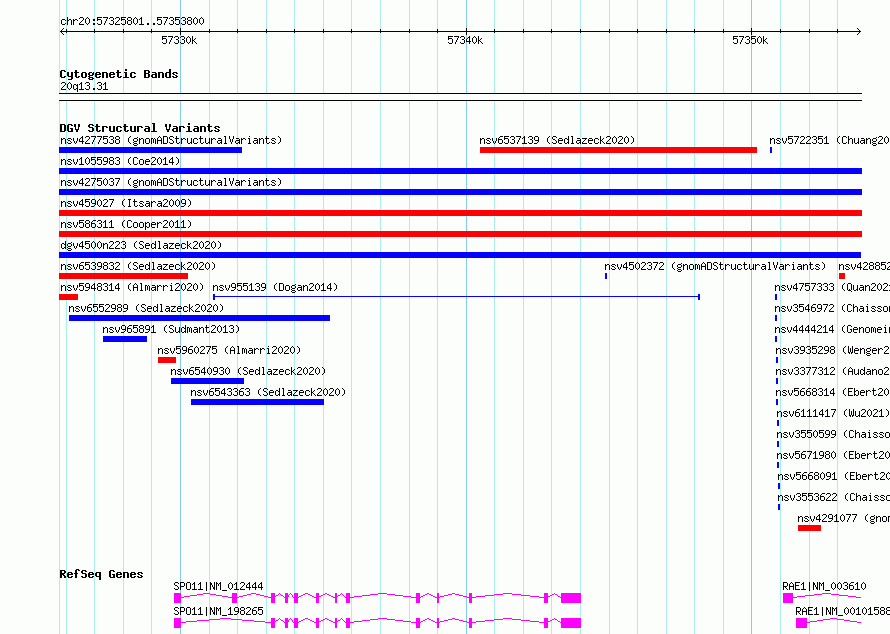The image size is (890, 634).
Task: Click the 20q13.31 cytogenetic band label
Action: click(x=84, y=86)
